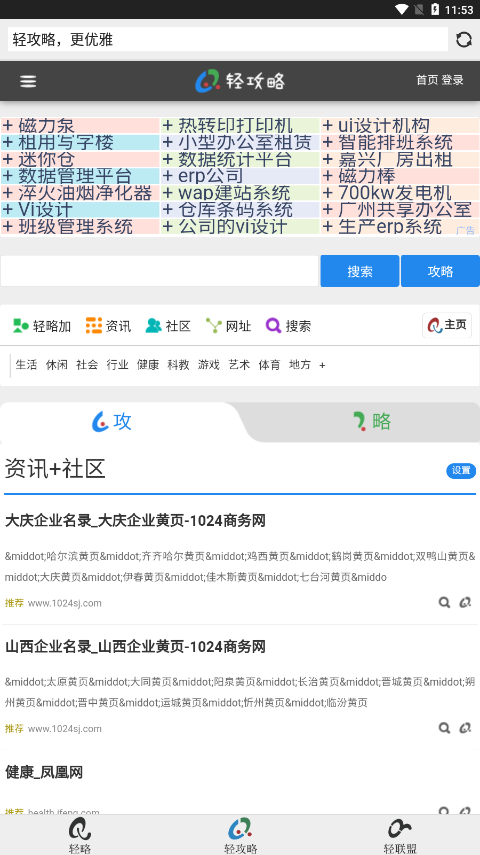Link icon on 大庆企业名录 entry

tap(465, 603)
